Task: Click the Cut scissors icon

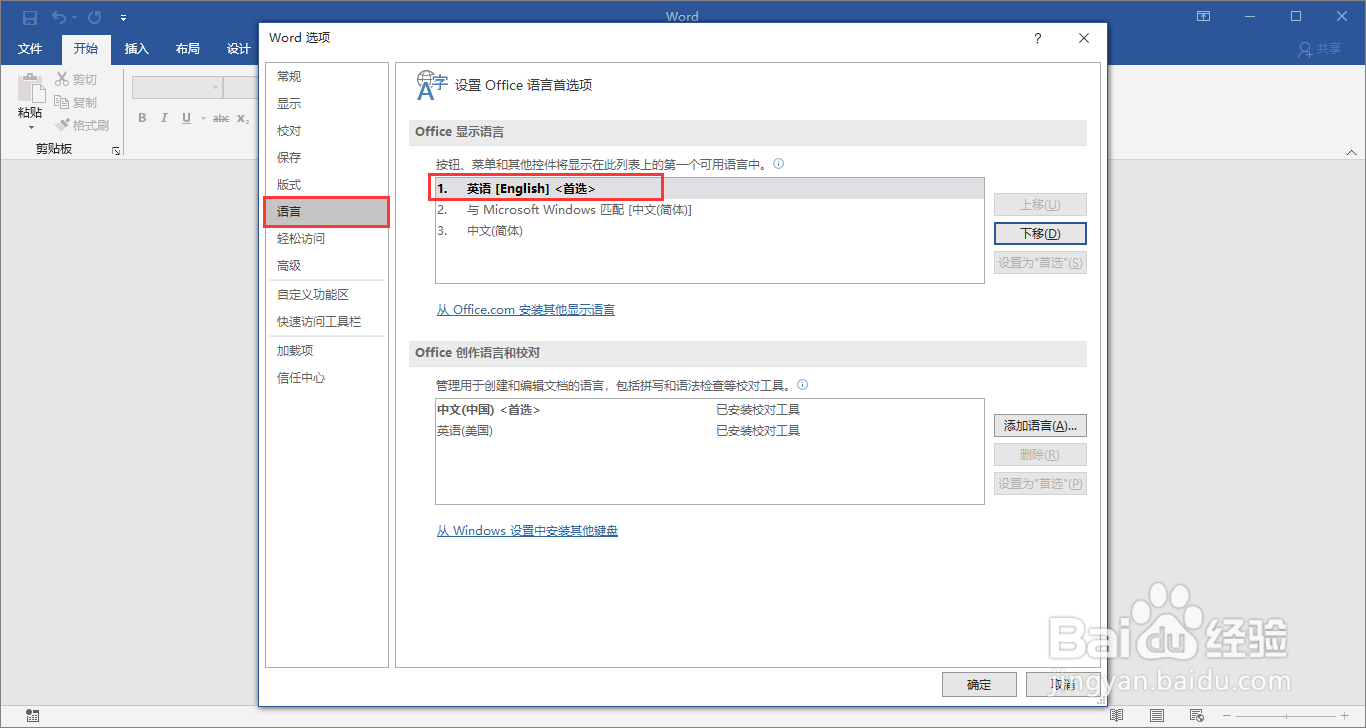Action: (x=62, y=79)
